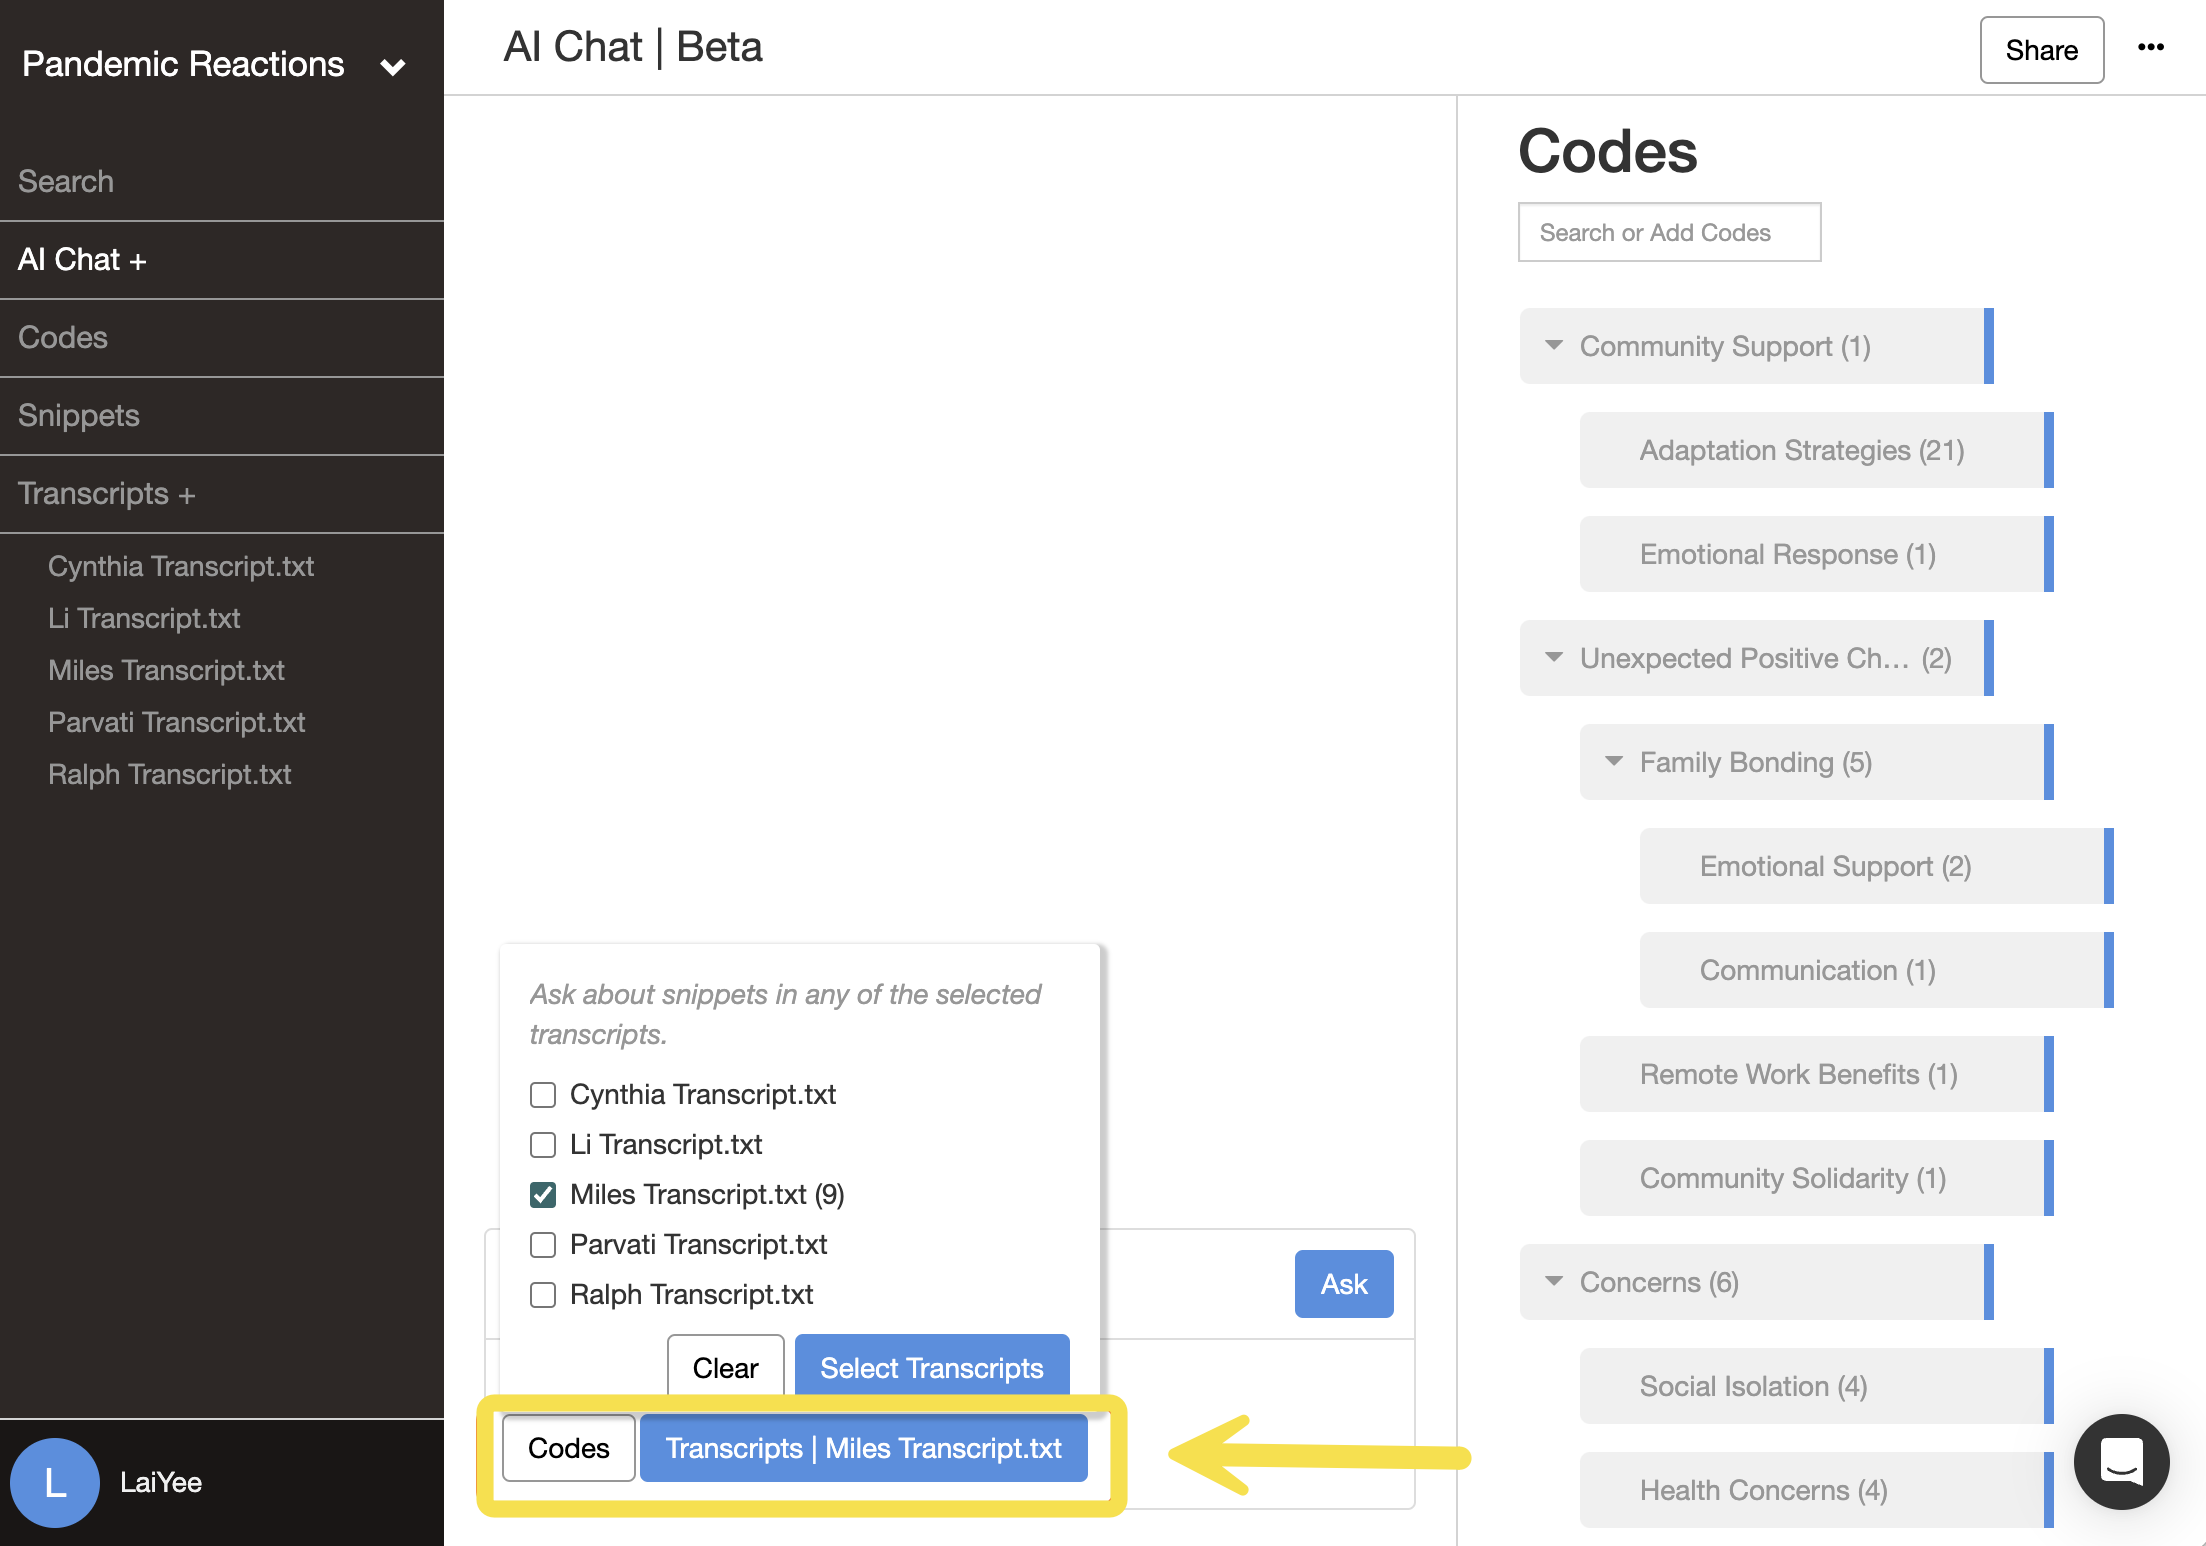The height and width of the screenshot is (1546, 2206).
Task: Check the Ralph Transcript.txt checkbox
Action: 543,1295
